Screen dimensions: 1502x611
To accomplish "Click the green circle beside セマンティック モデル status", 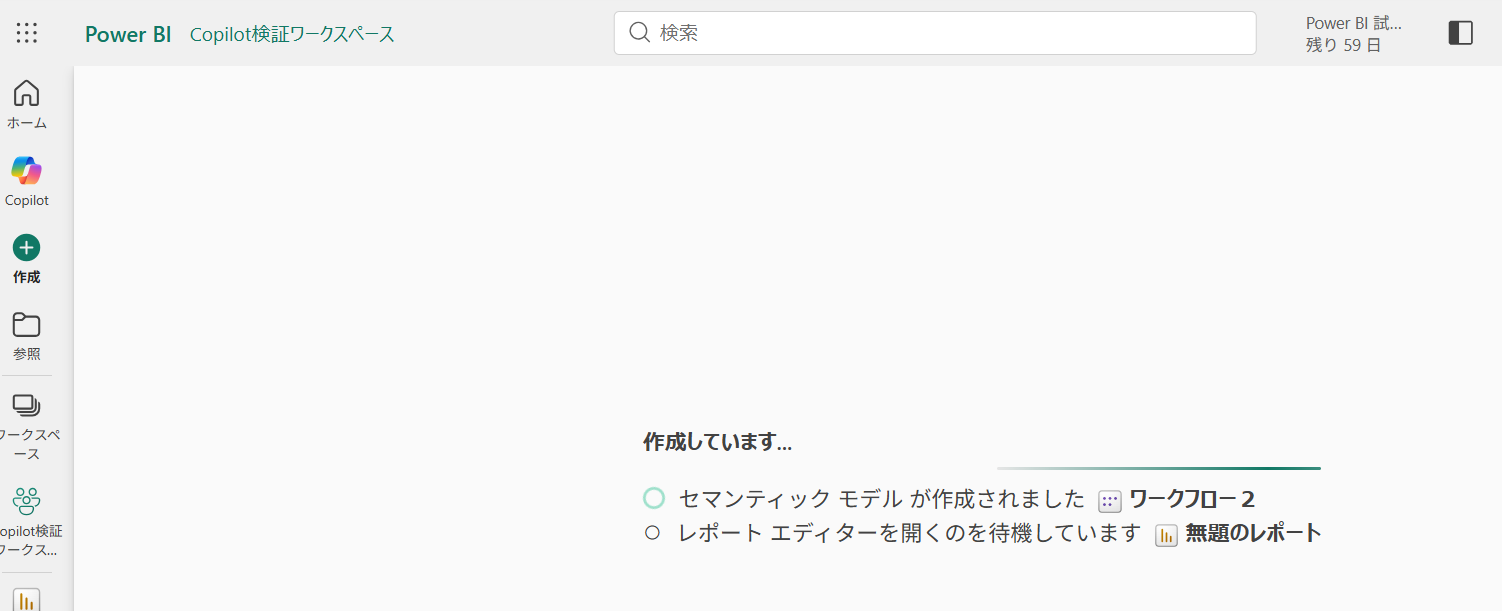I will 654,498.
